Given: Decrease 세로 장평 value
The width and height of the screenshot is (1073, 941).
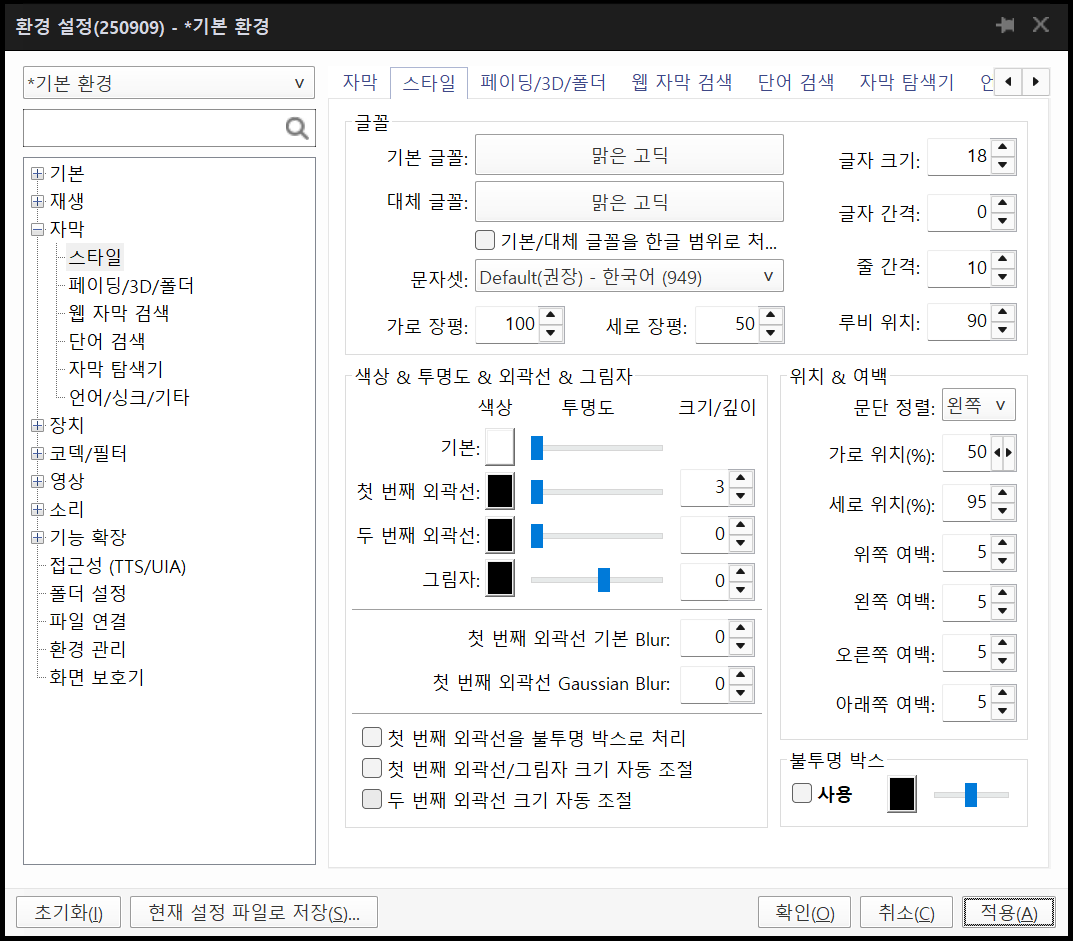Looking at the screenshot, I should [x=771, y=333].
